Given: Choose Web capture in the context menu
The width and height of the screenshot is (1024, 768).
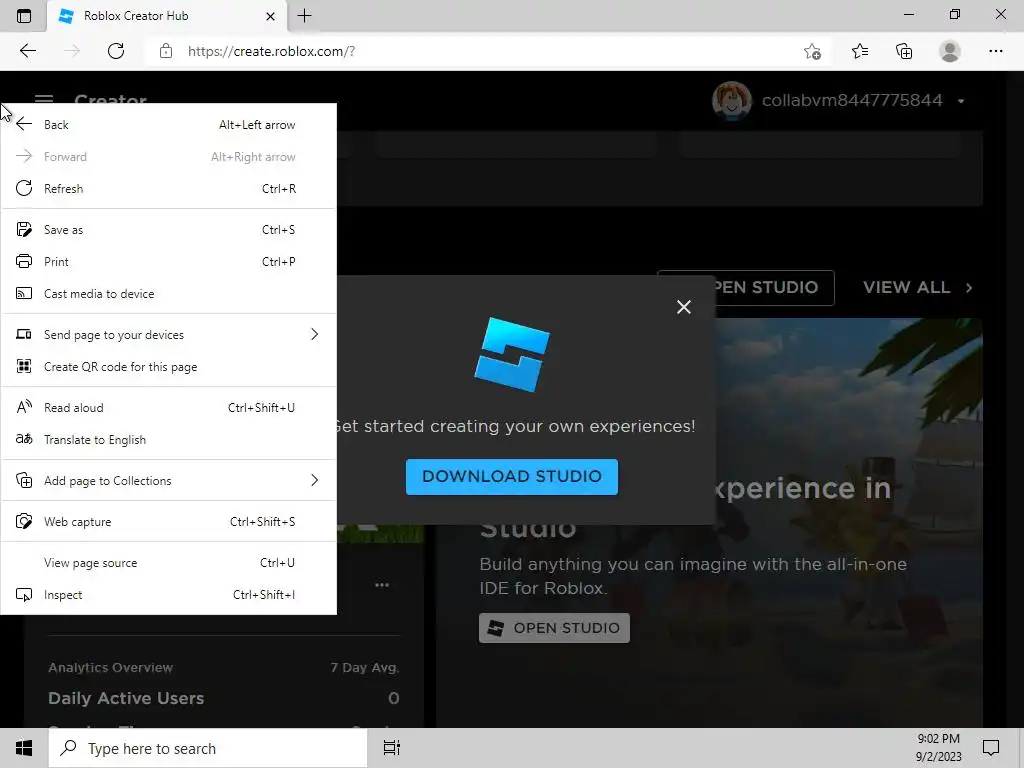Looking at the screenshot, I should click(x=168, y=522).
